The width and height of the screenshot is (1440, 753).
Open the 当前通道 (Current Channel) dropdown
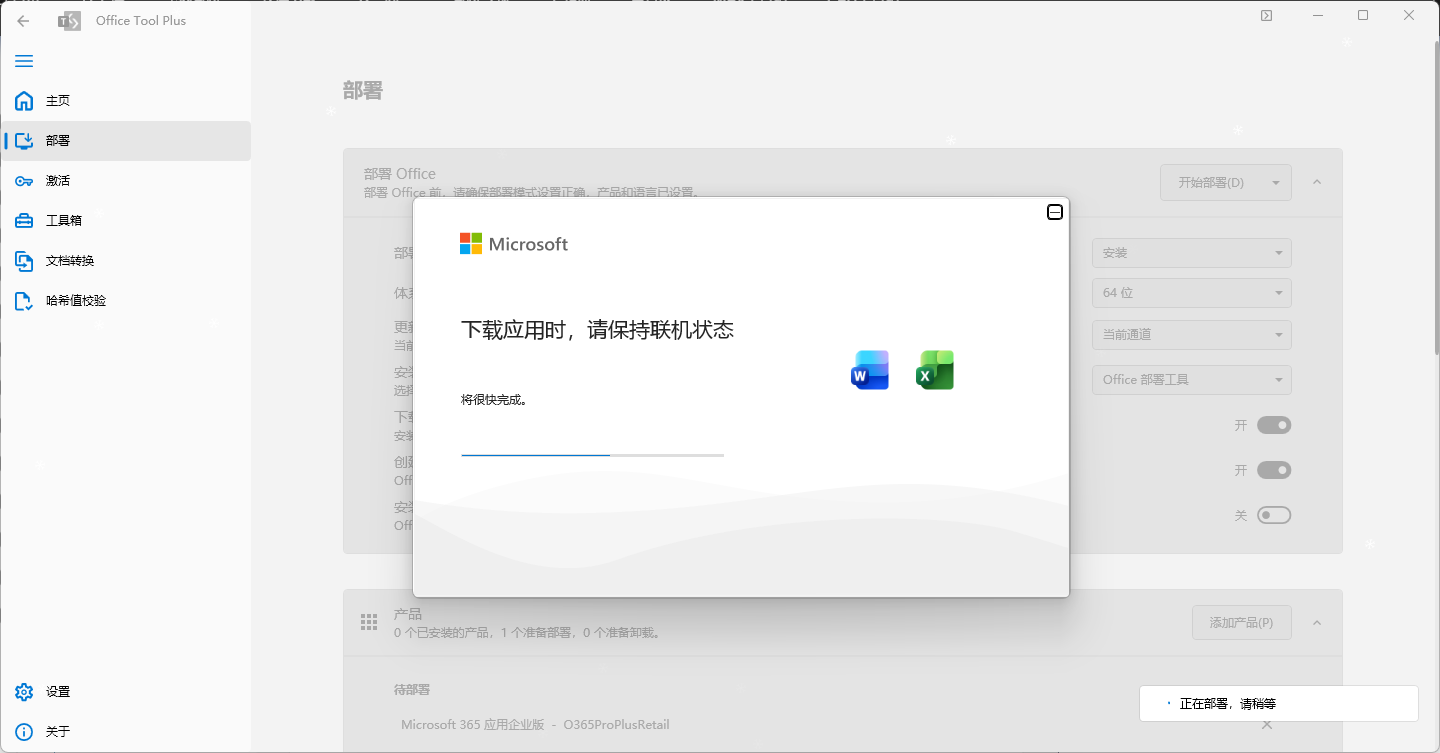pyautogui.click(x=1191, y=334)
